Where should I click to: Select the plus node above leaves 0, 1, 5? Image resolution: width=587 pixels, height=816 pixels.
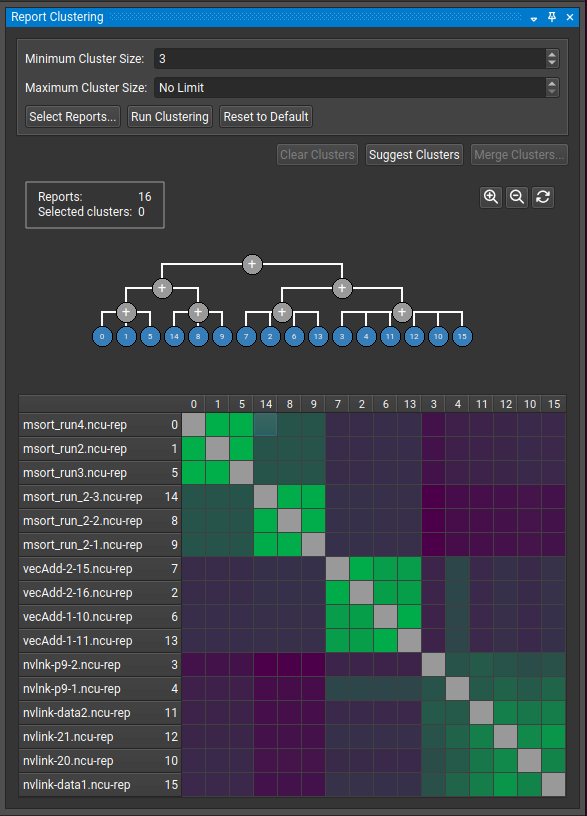point(126,312)
